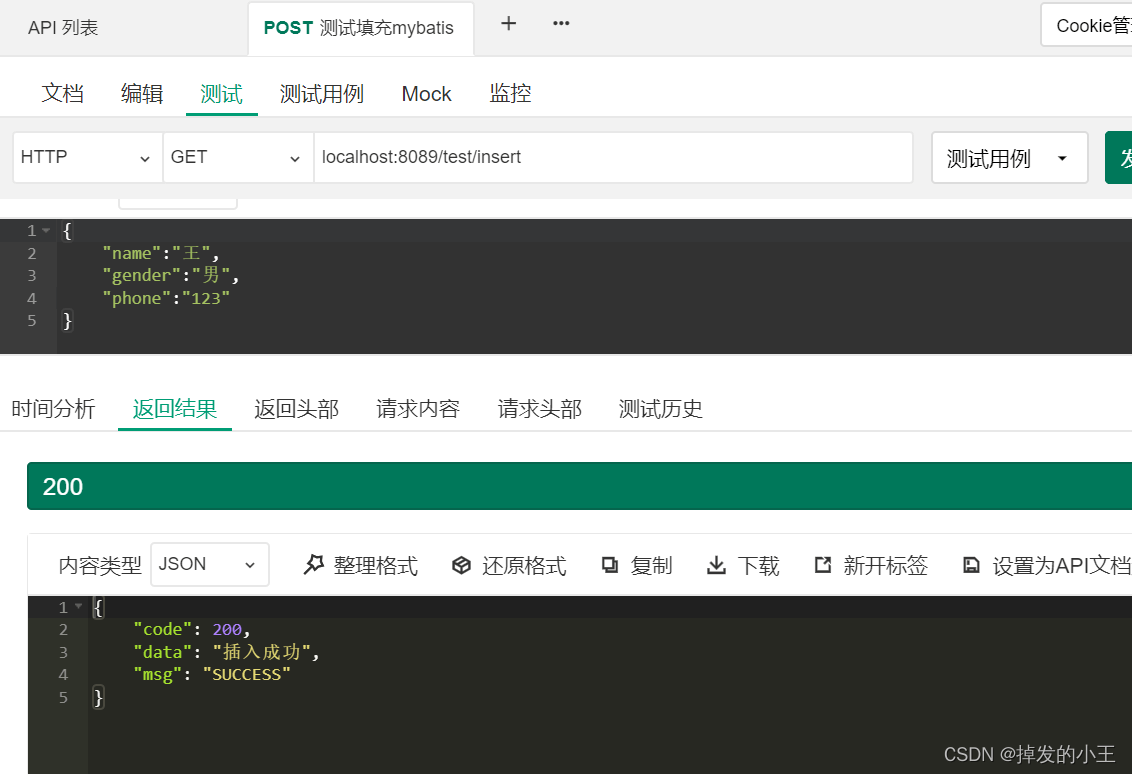Open the HTTP protocol dropdown
1132x774 pixels.
tap(87, 157)
